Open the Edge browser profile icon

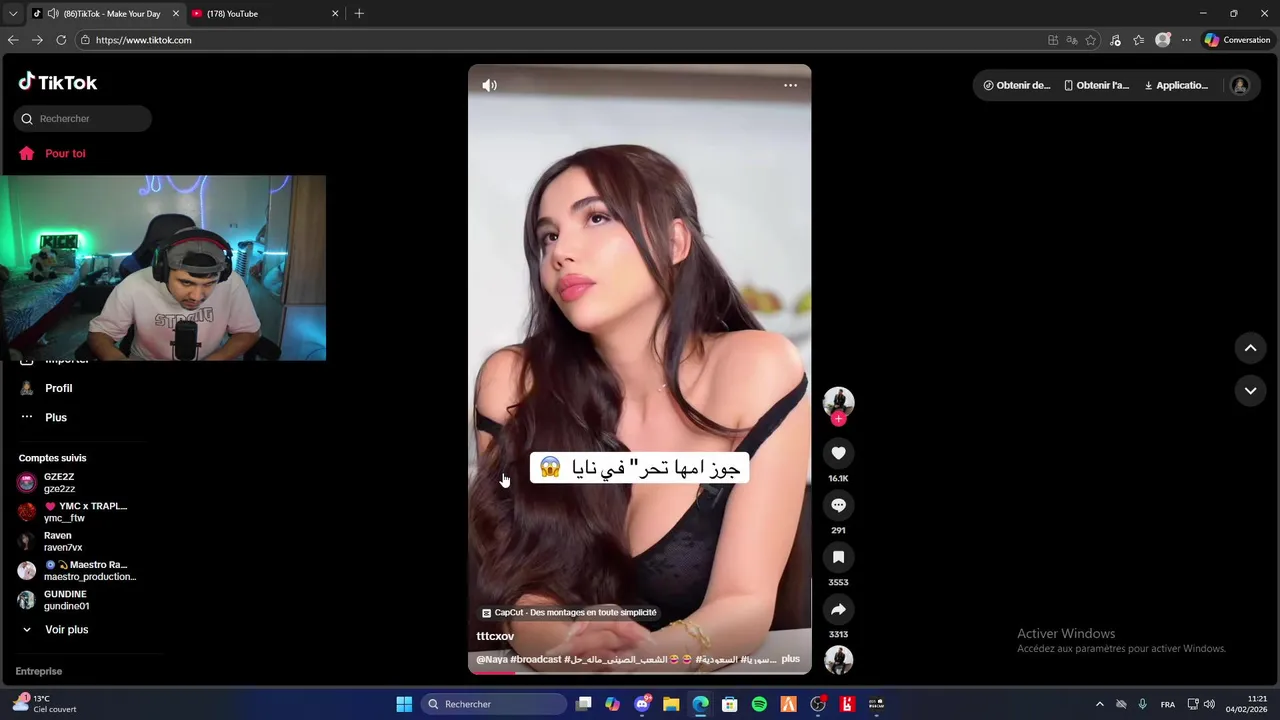tap(1163, 40)
